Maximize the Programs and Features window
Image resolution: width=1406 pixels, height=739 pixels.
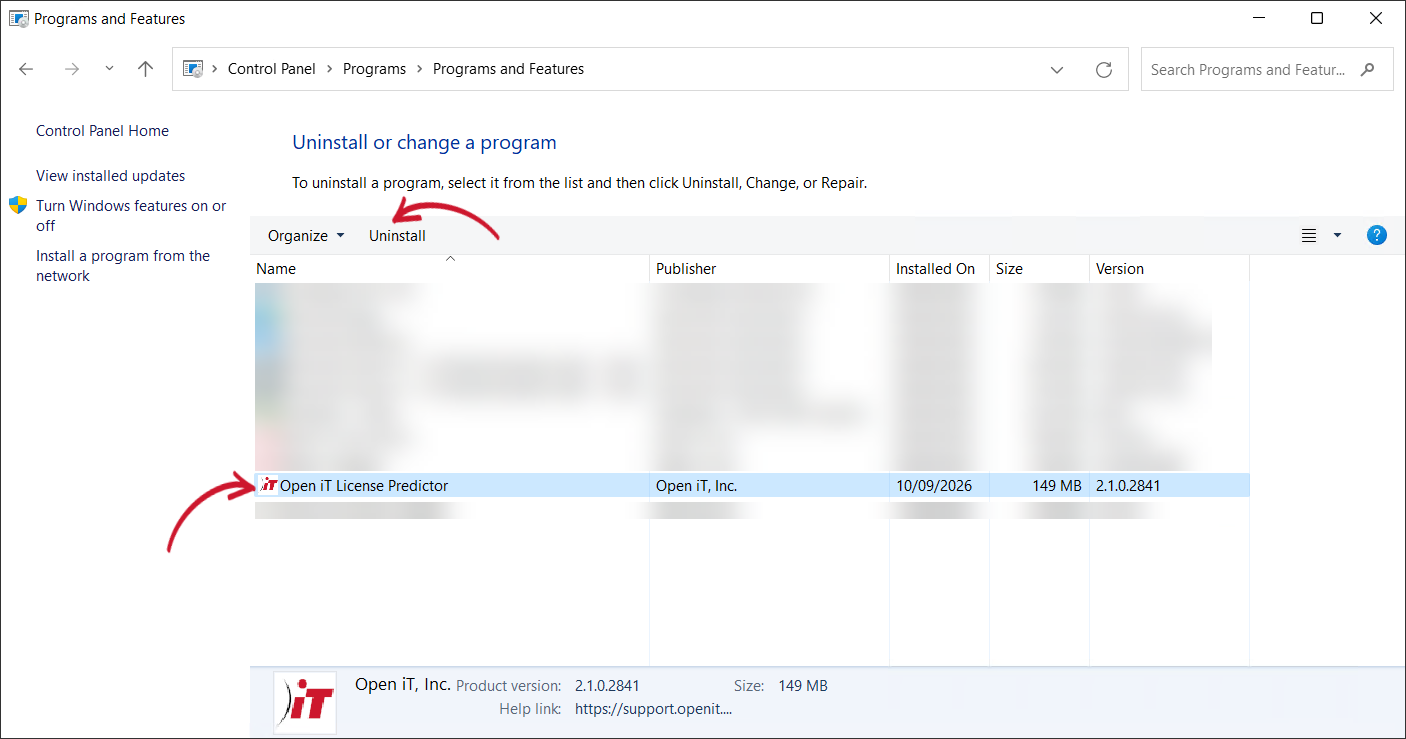pyautogui.click(x=1317, y=18)
